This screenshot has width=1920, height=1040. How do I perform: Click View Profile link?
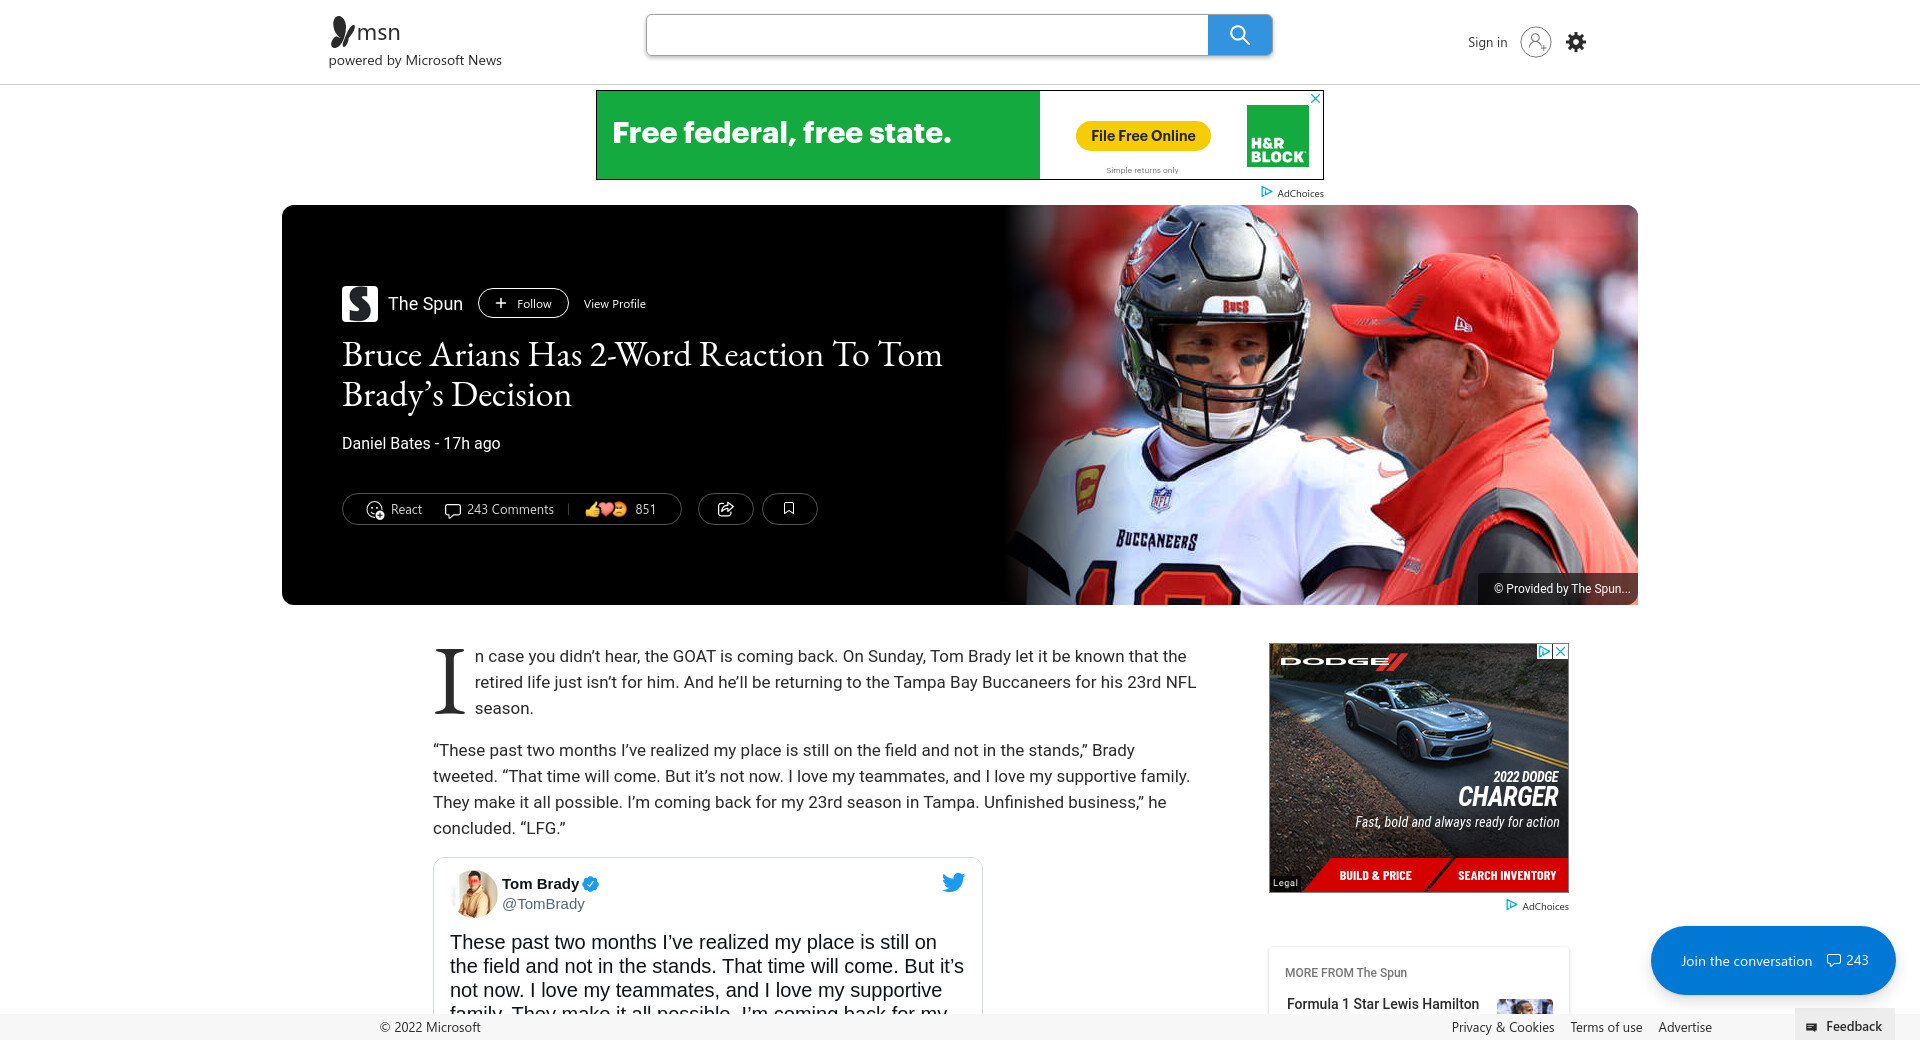(614, 304)
